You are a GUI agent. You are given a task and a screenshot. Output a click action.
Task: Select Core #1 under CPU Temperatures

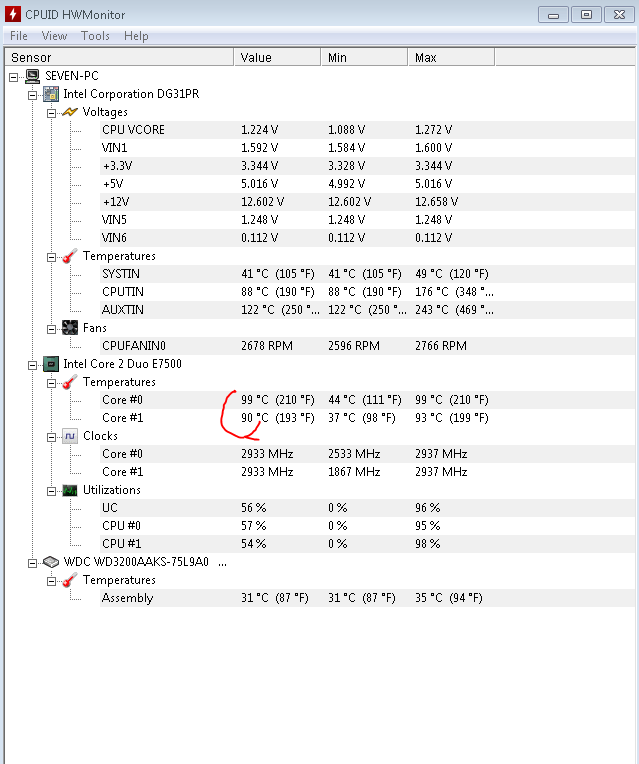(x=368, y=419)
